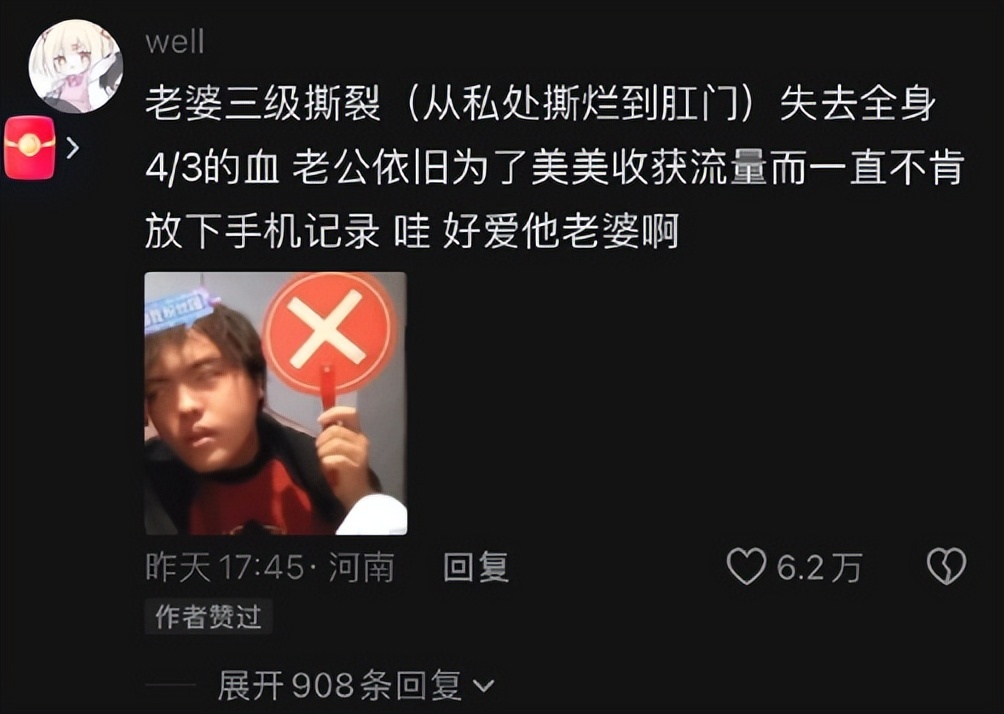Click the red X sign in the photo
The height and width of the screenshot is (714, 1004).
click(x=327, y=332)
